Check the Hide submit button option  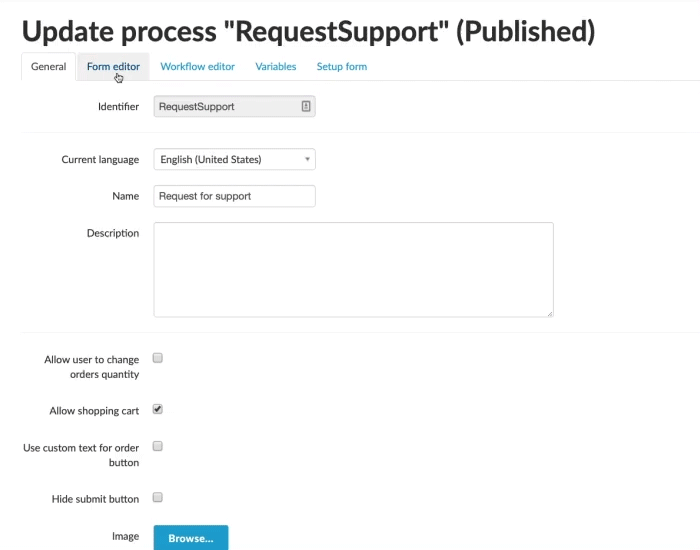[158, 497]
